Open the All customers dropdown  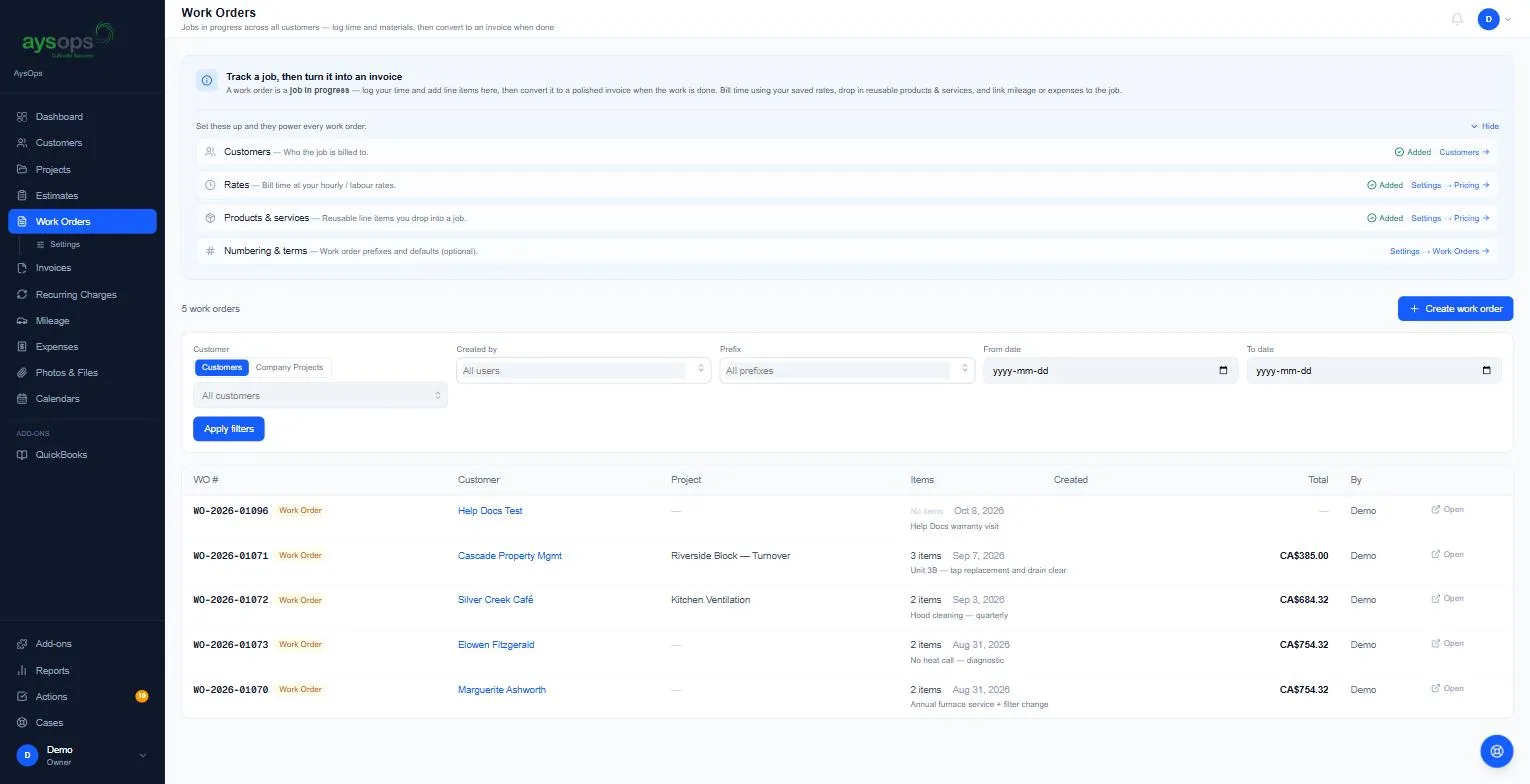pyautogui.click(x=320, y=396)
